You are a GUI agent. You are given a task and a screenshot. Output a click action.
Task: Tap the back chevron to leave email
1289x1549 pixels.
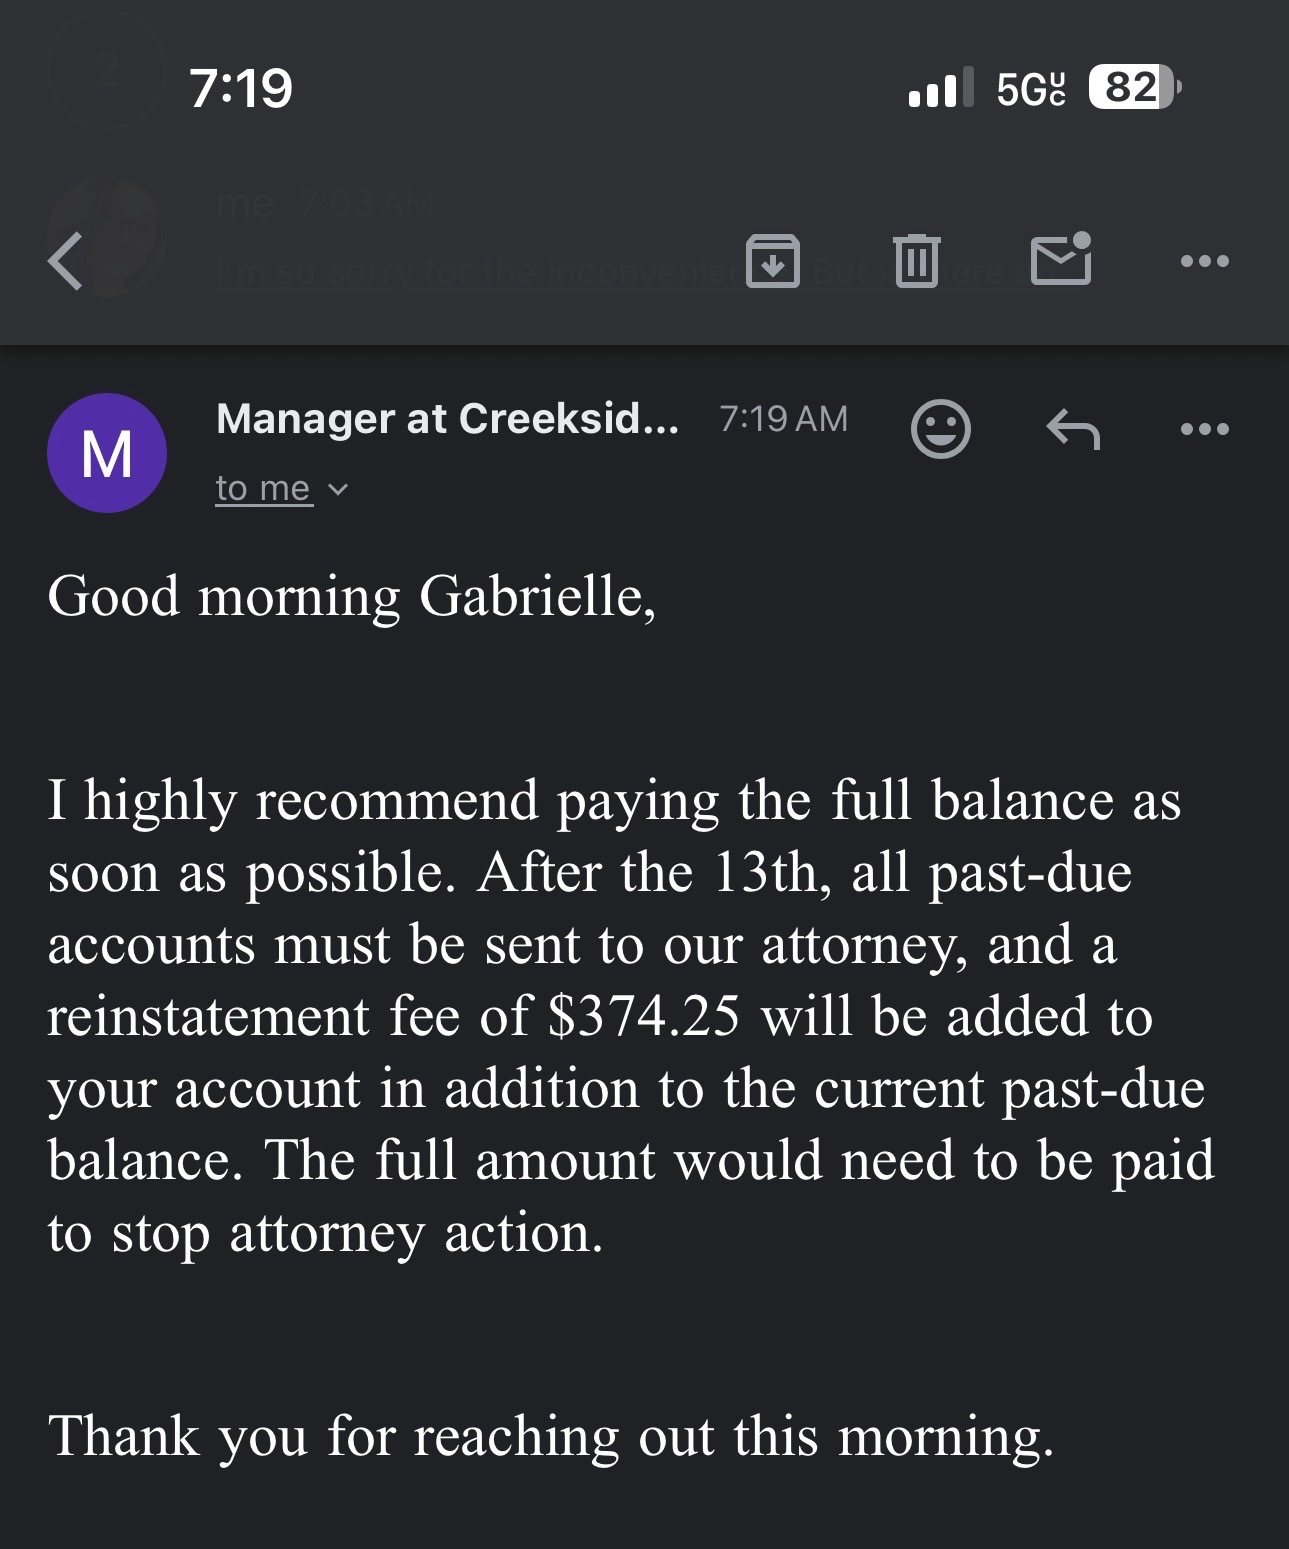point(66,261)
